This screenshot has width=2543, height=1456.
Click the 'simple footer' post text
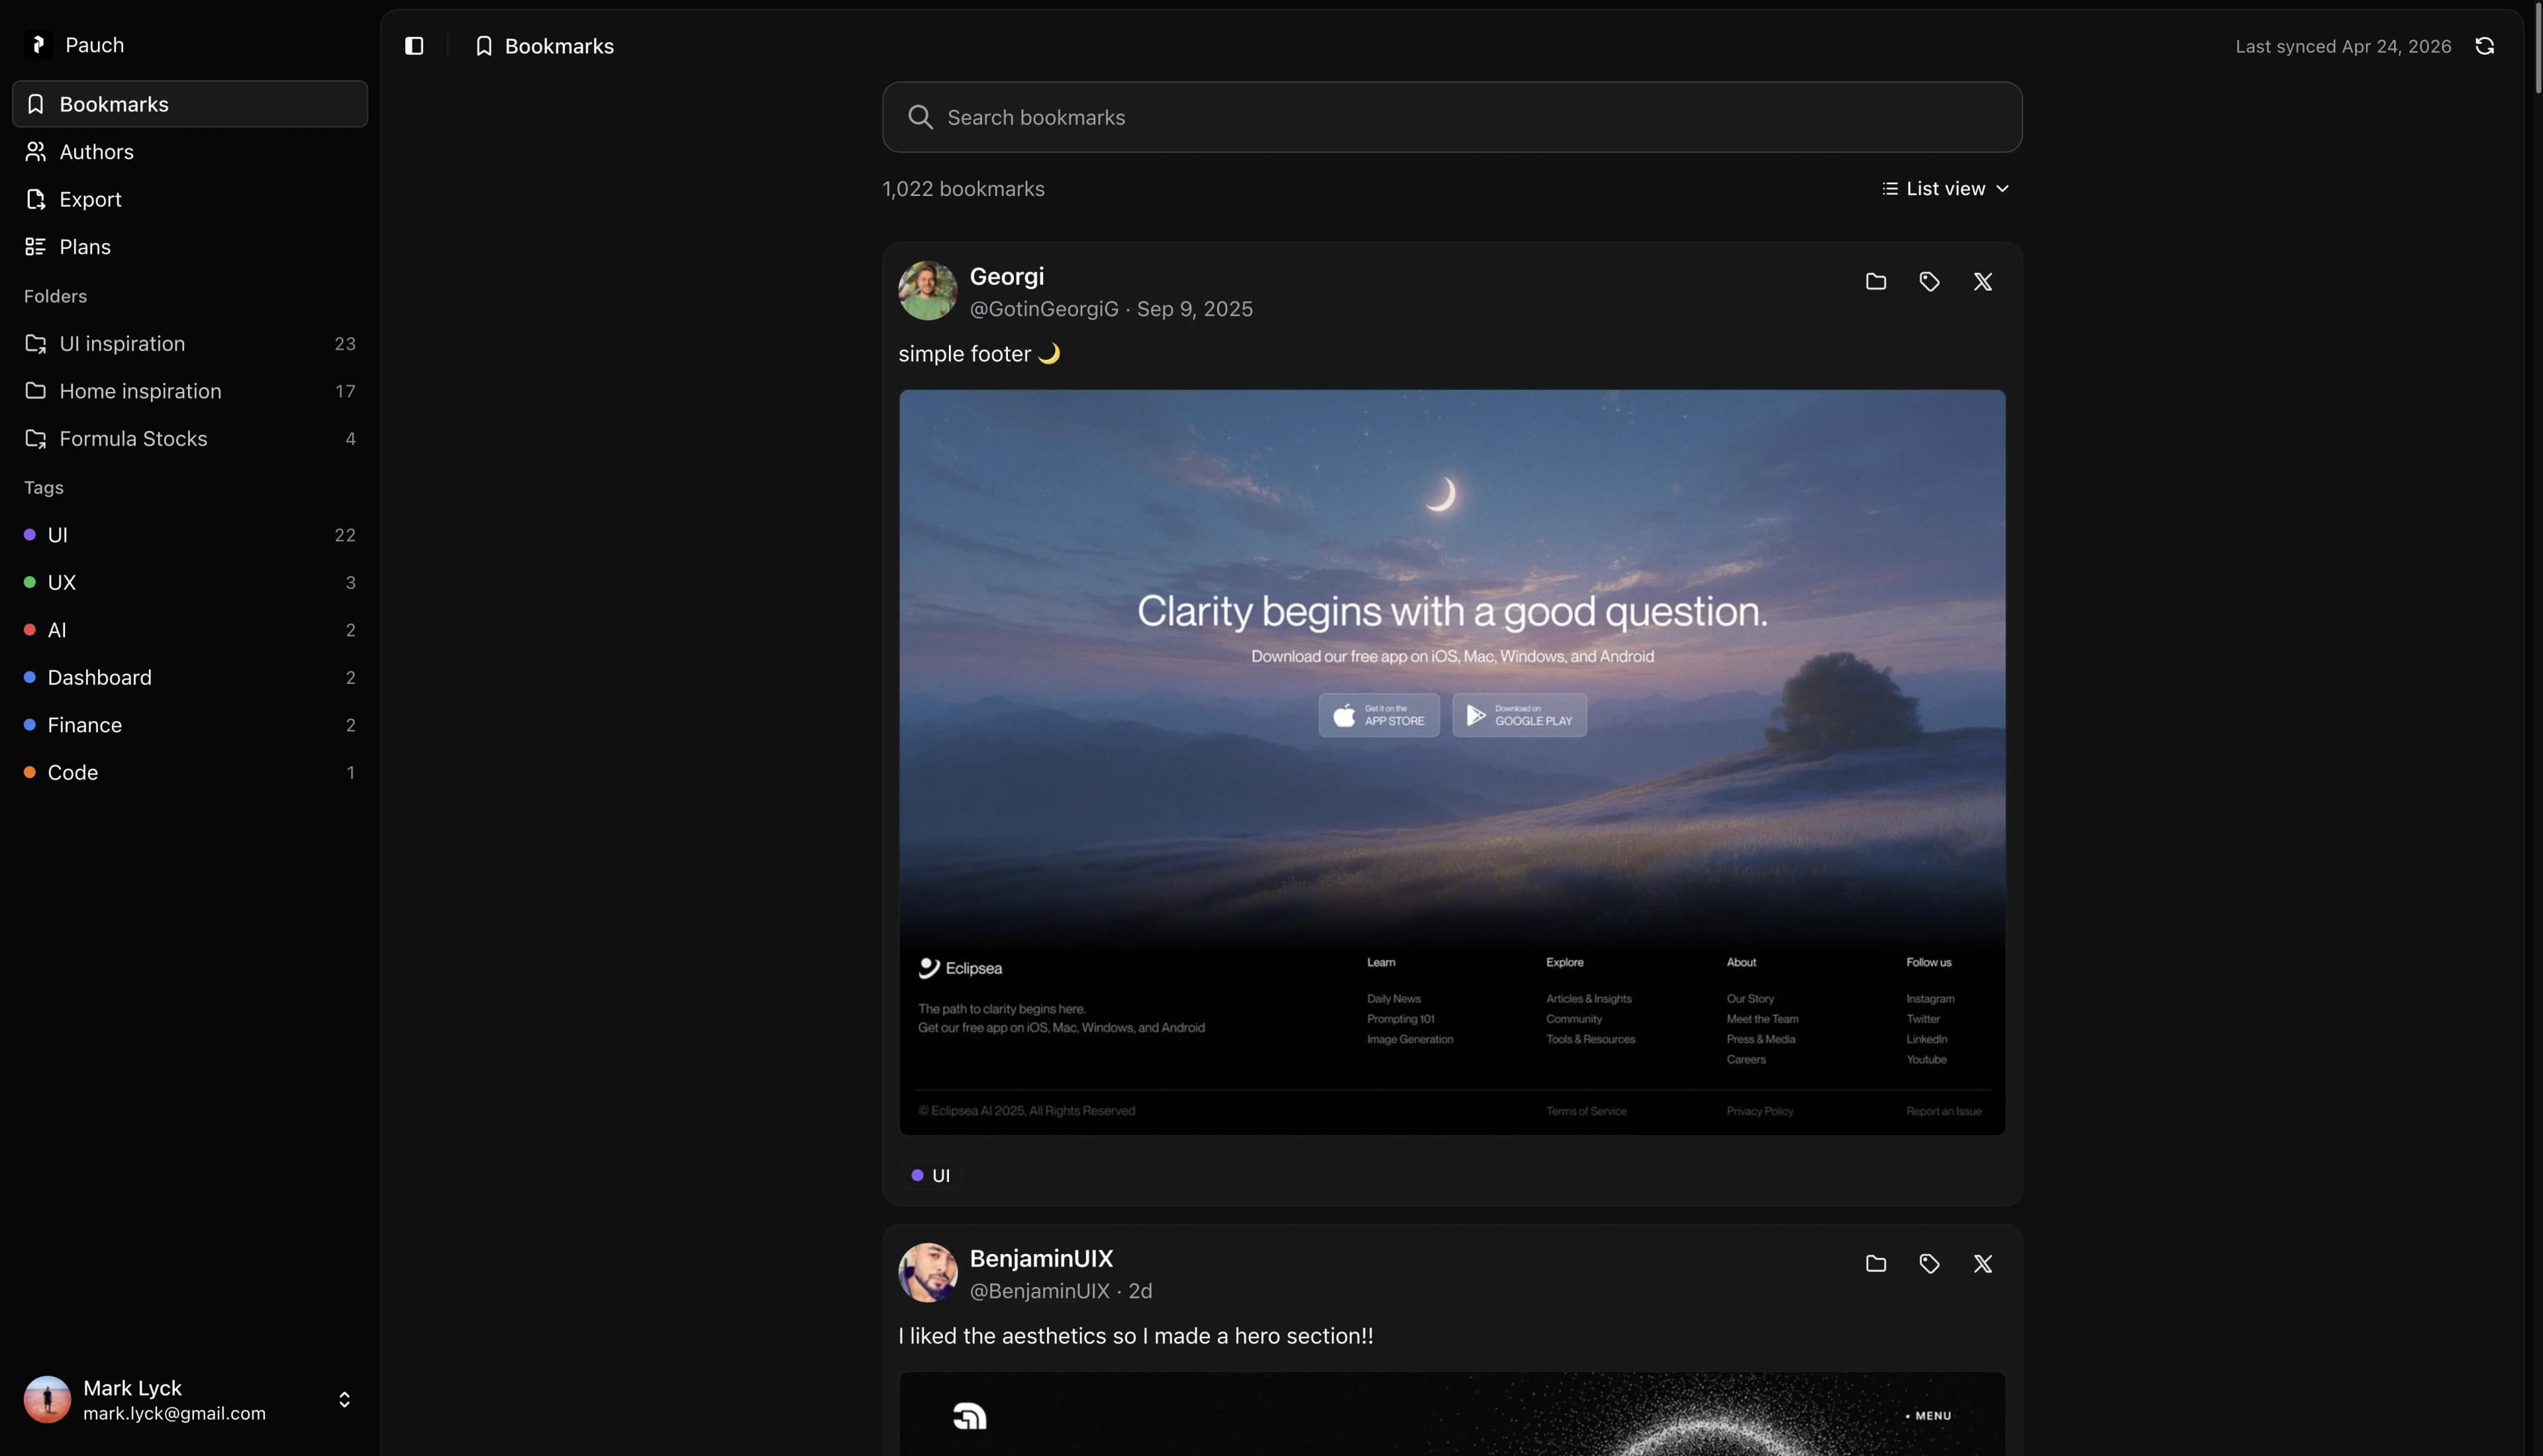(x=979, y=353)
